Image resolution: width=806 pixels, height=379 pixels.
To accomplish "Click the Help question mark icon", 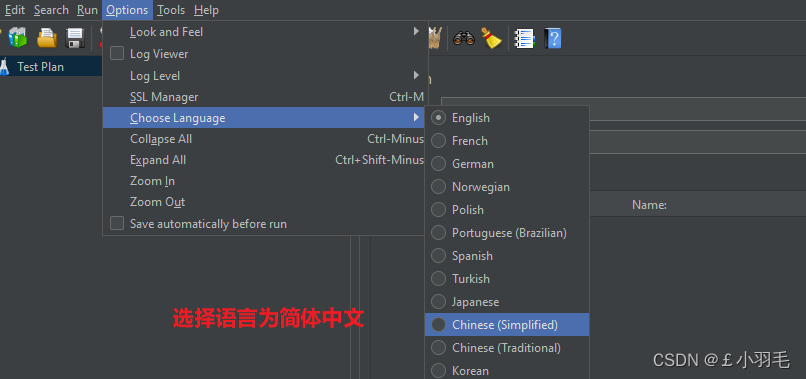I will pyautogui.click(x=553, y=39).
